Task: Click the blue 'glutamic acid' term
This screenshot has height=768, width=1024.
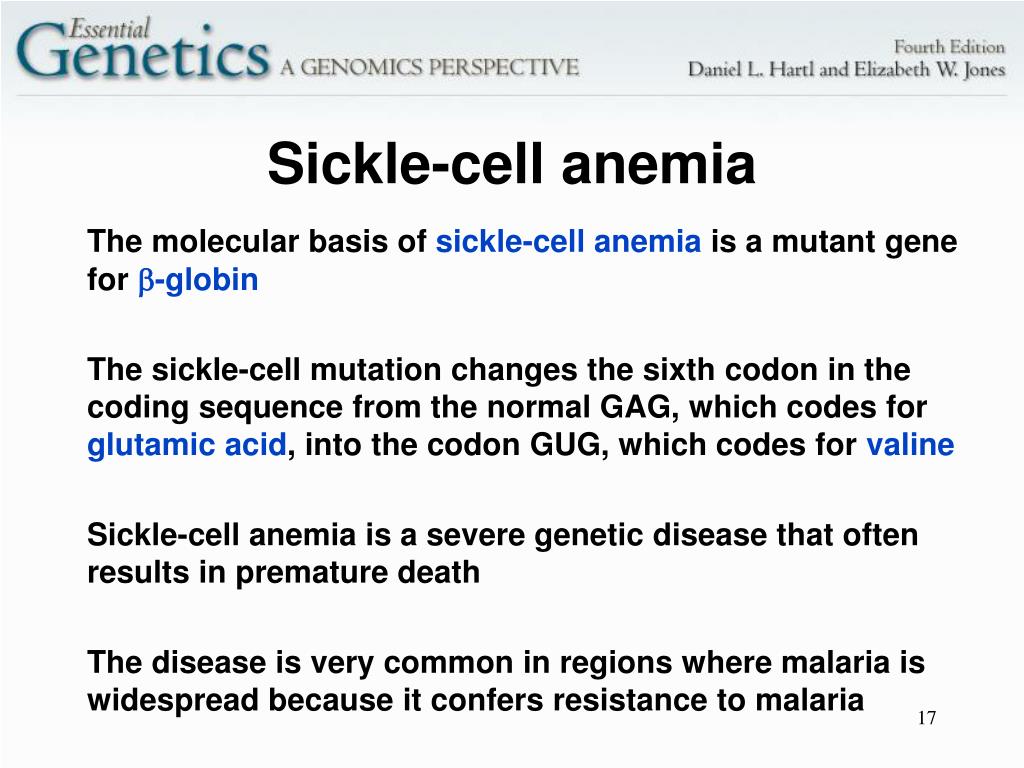Action: coord(187,445)
